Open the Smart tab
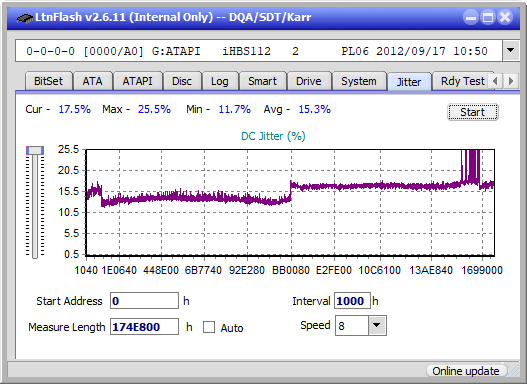Viewport: 527px width, 384px height. [x=262, y=81]
